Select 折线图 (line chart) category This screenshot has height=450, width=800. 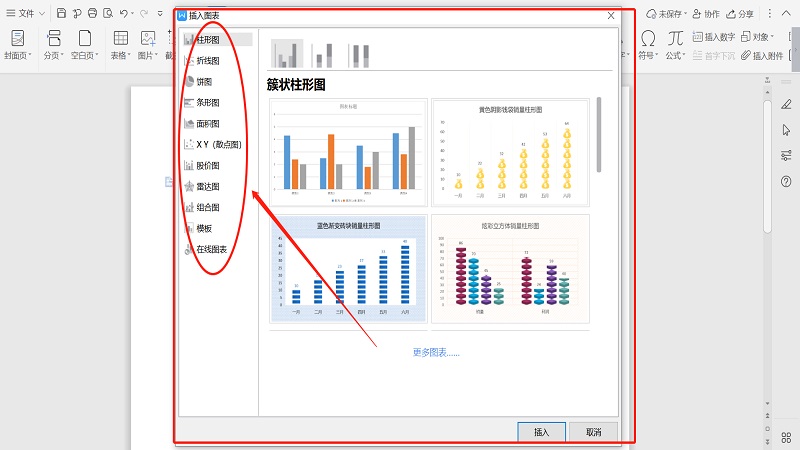tap(207, 61)
